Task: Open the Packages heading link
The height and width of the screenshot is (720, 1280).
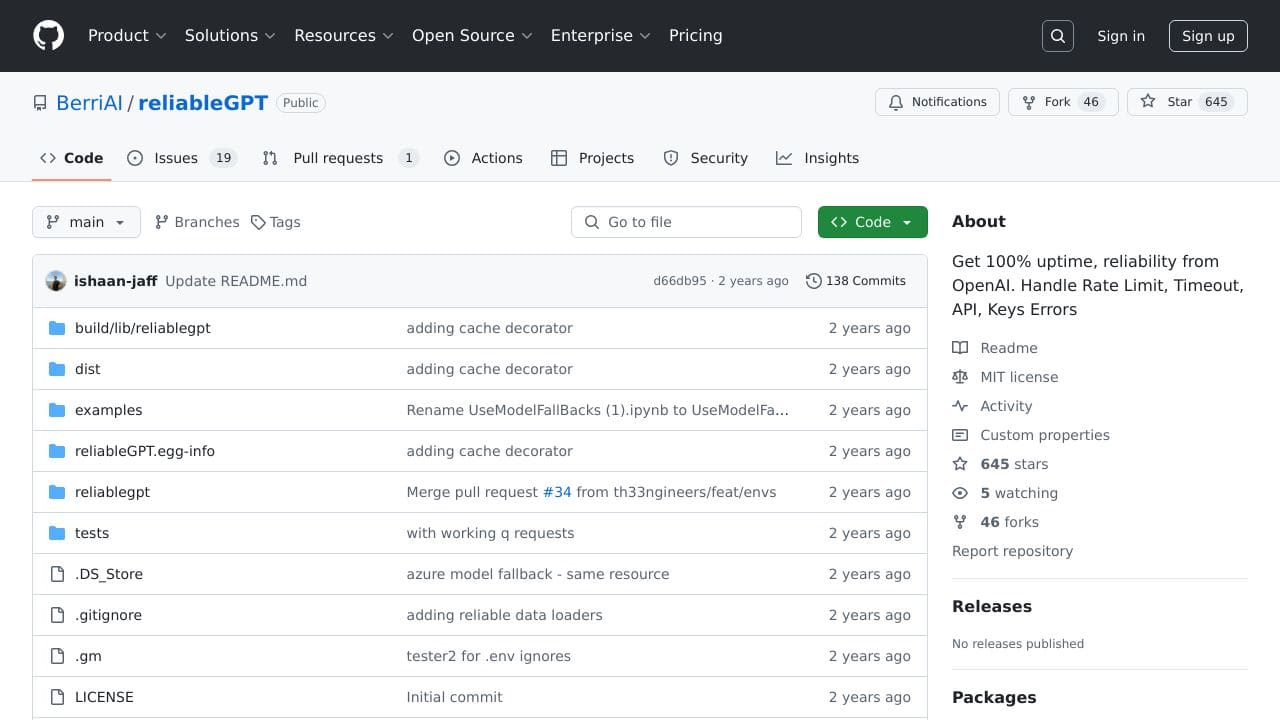Action: tap(994, 697)
